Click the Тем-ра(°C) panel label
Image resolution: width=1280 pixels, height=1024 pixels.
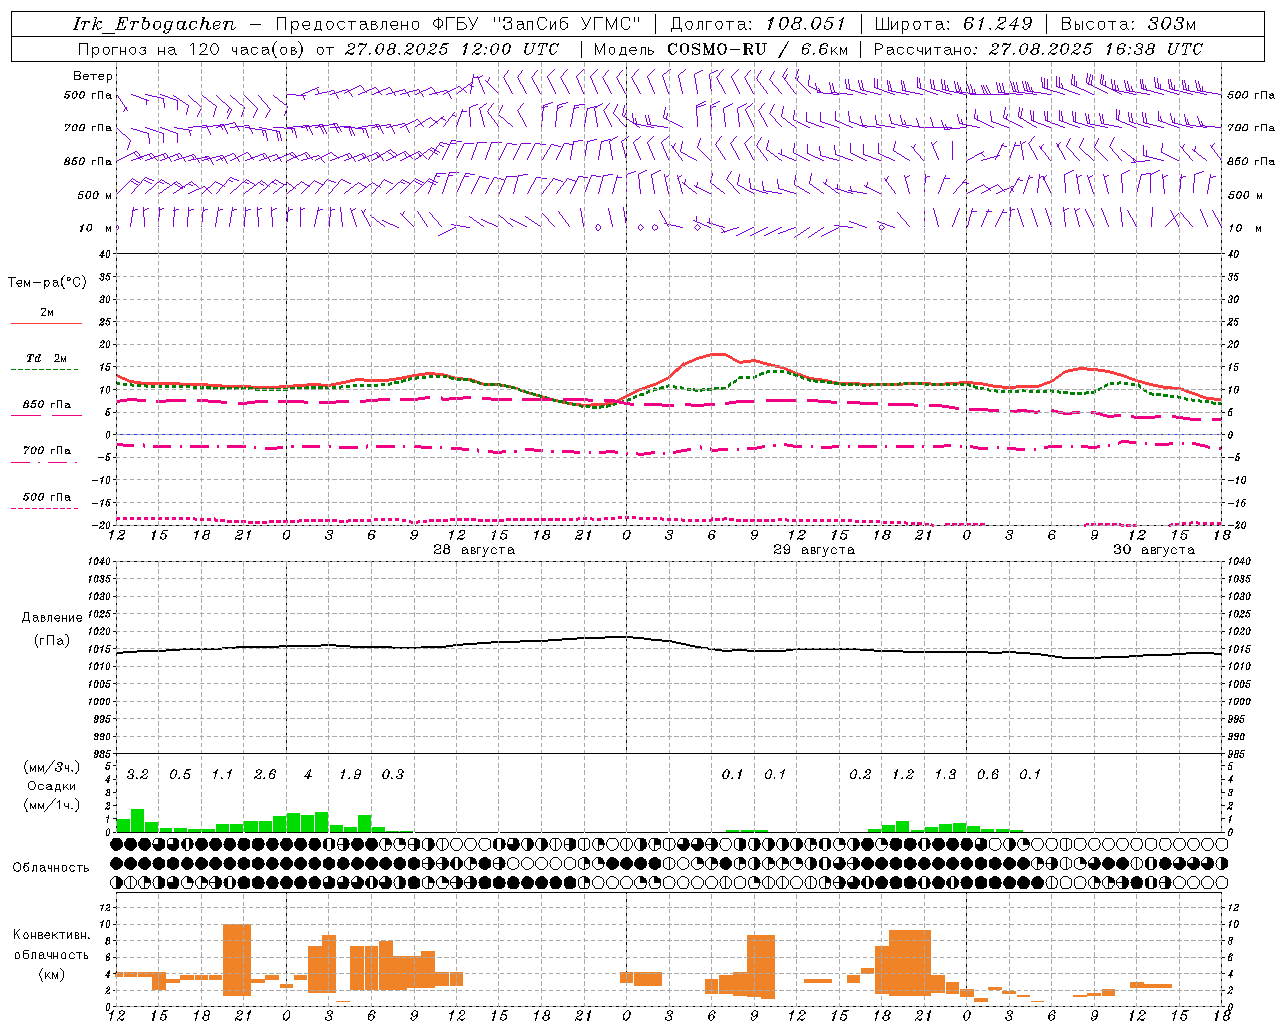(x=47, y=283)
